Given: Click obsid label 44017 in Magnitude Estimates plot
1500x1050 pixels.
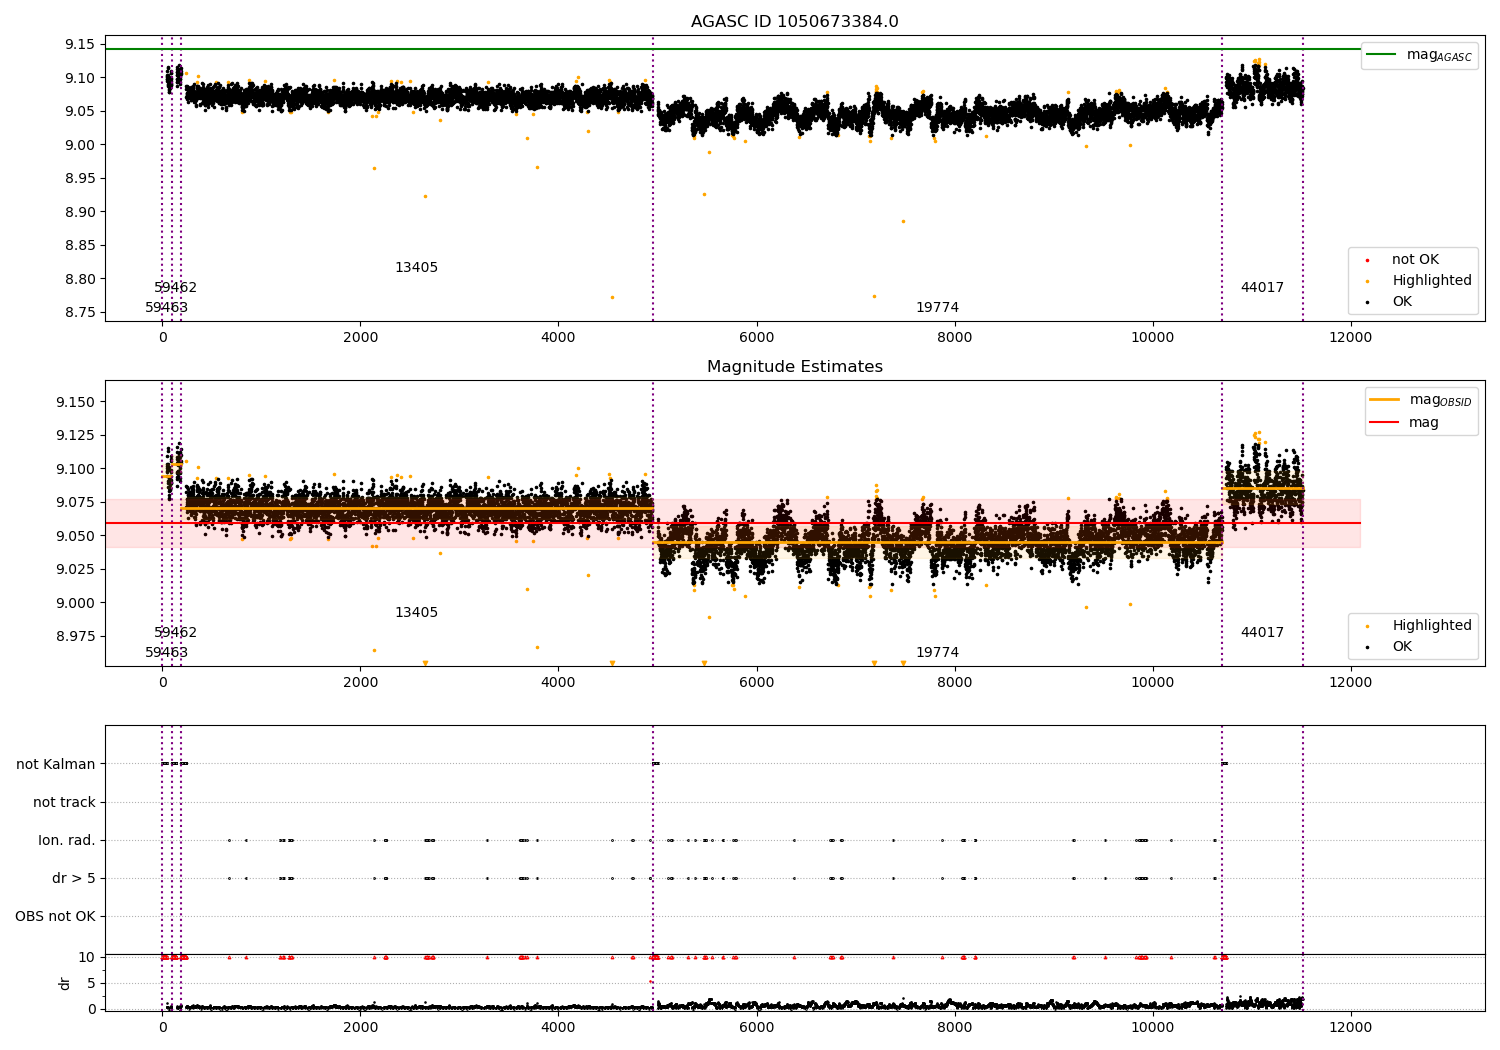Looking at the screenshot, I should point(1262,633).
